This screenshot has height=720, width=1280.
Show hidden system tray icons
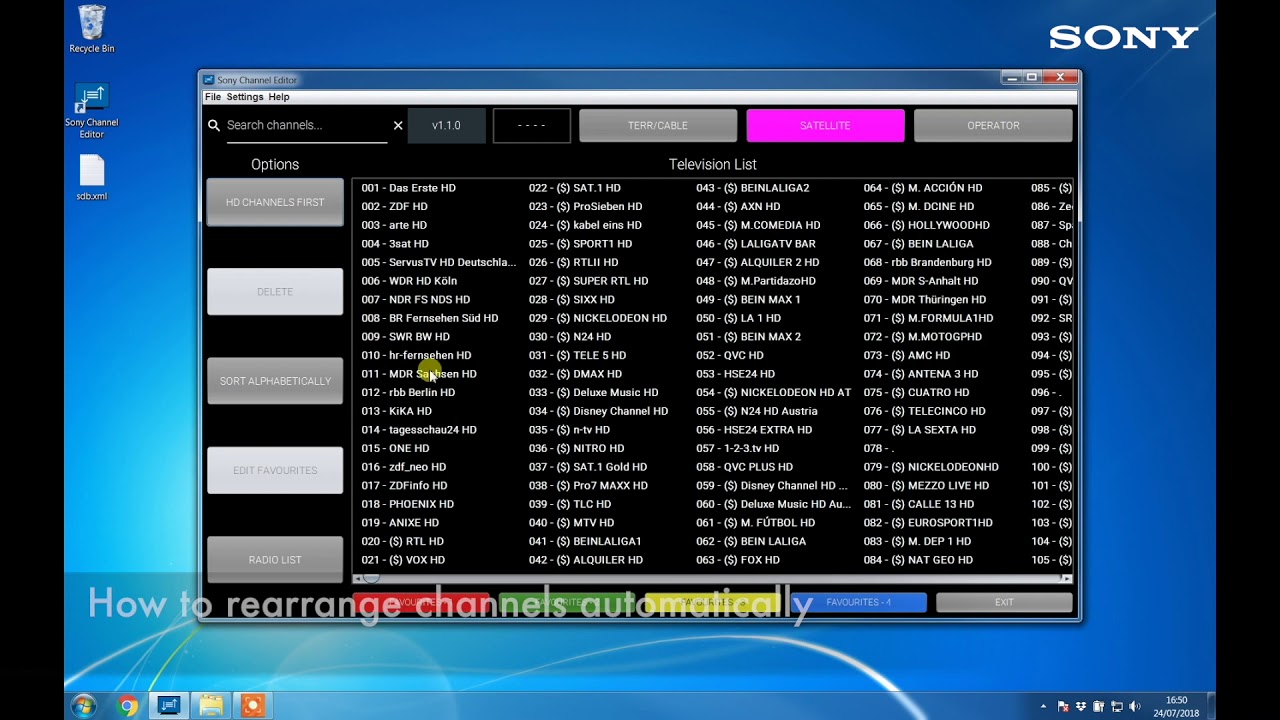point(1044,707)
